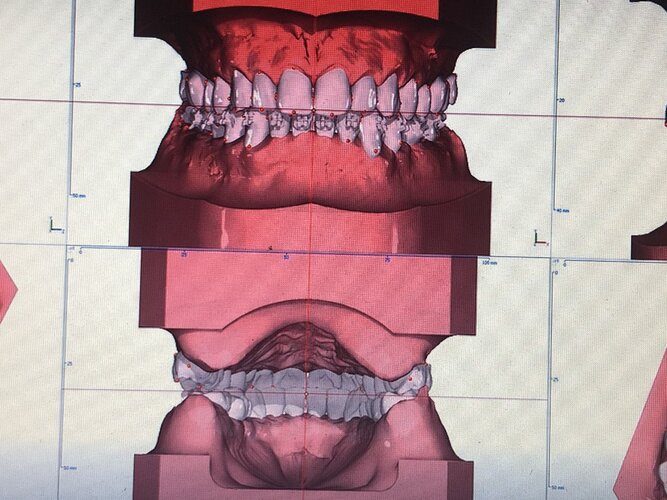Pick the red landmark dot on the elongated lower right tooth
Screen dimensions: 667x500
[x=376, y=151]
